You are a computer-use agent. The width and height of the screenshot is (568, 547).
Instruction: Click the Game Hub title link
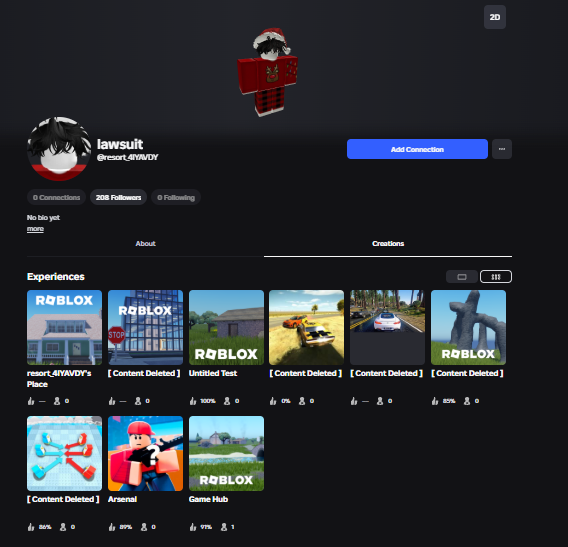click(208, 499)
